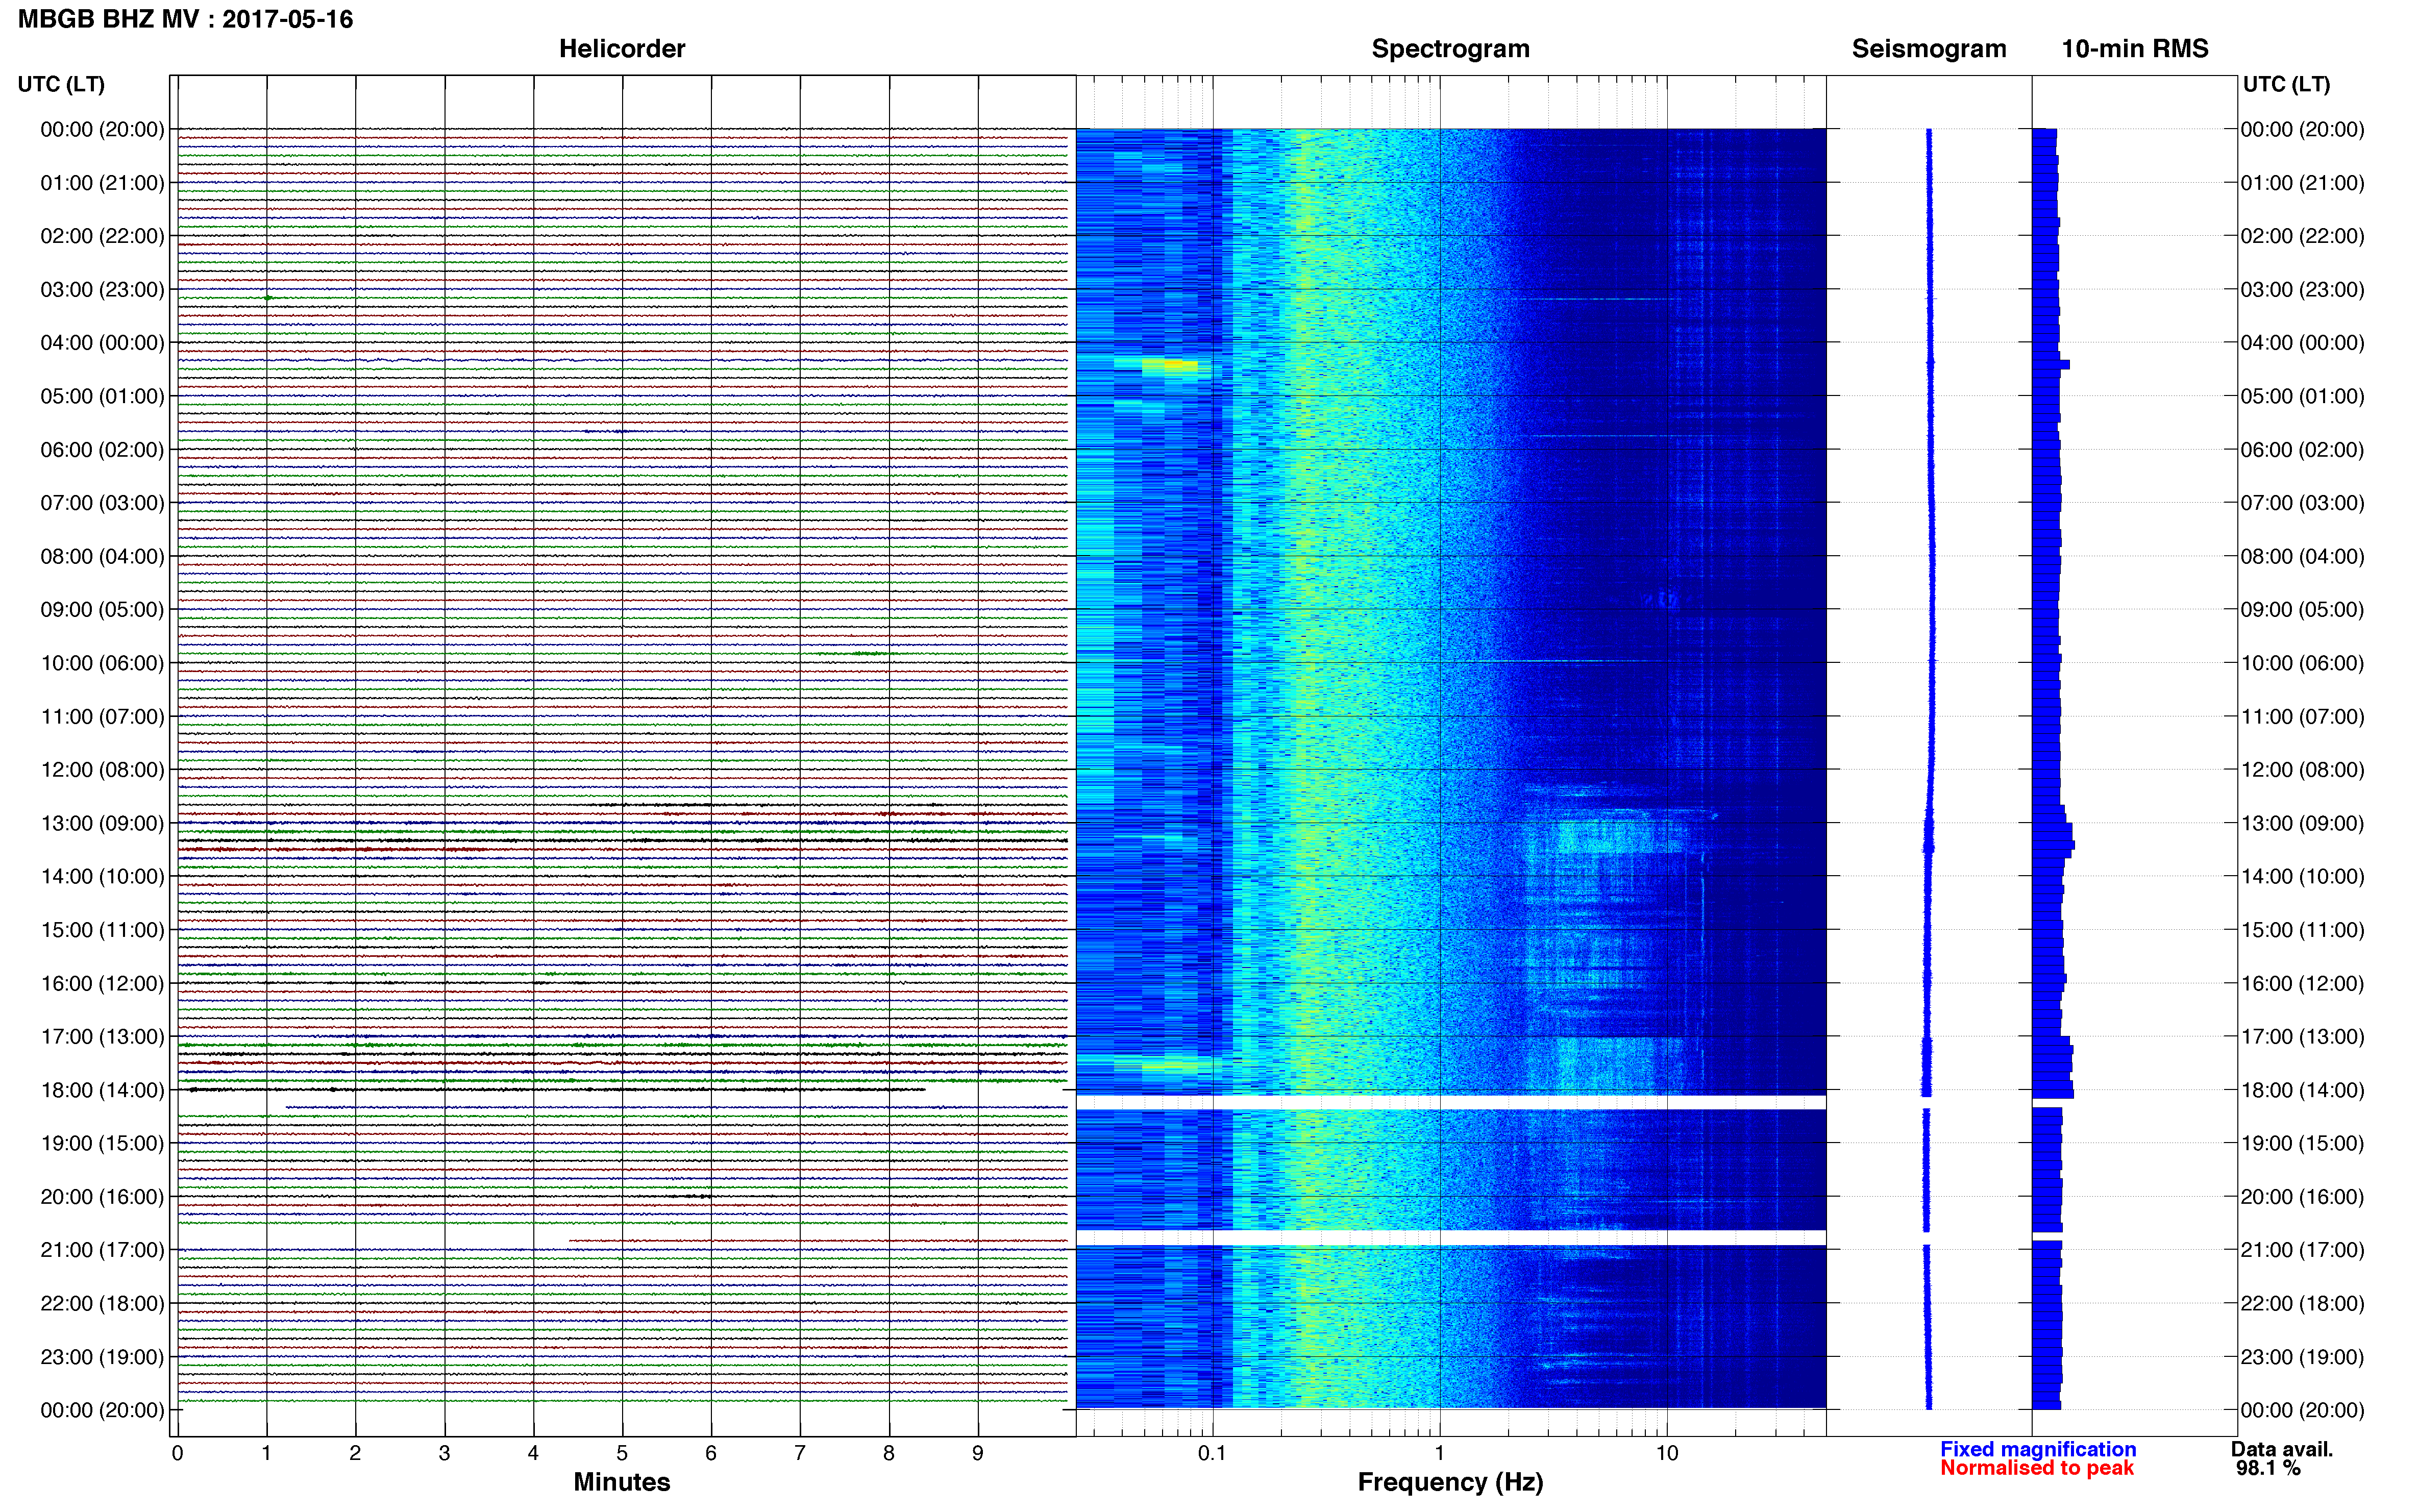Click left-axis time label '15:00 (11:00)'
Image resolution: width=2419 pixels, height=1512 pixels.
(x=102, y=930)
